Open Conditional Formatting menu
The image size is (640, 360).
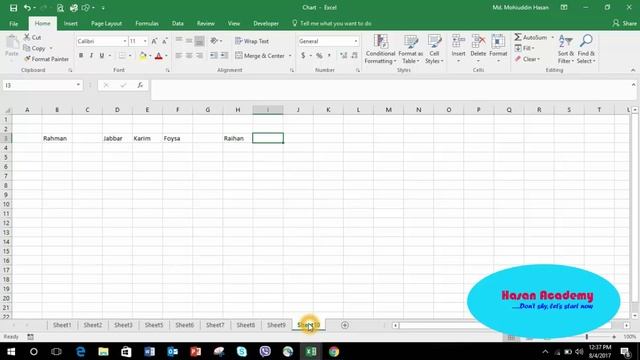tap(380, 49)
